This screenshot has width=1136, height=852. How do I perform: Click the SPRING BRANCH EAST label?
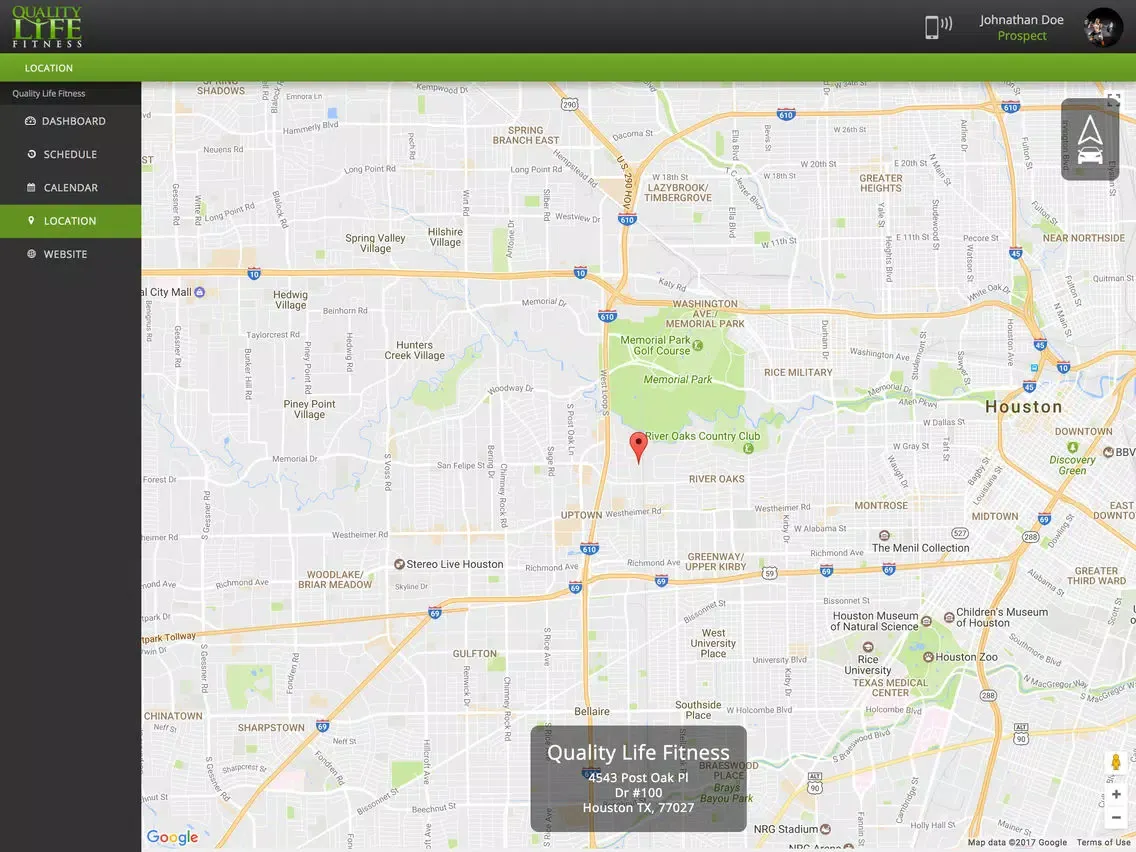526,135
